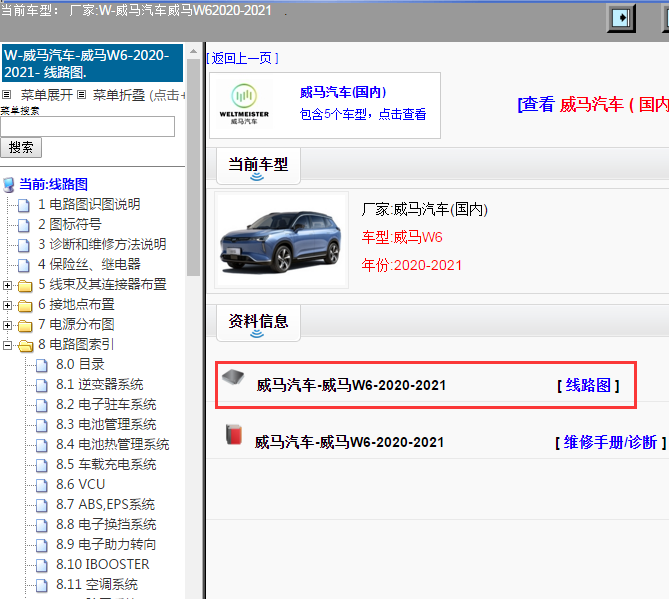Click the page icon for 8.5 车载充电系统
Screen dimensions: 669x599
pos(42,465)
